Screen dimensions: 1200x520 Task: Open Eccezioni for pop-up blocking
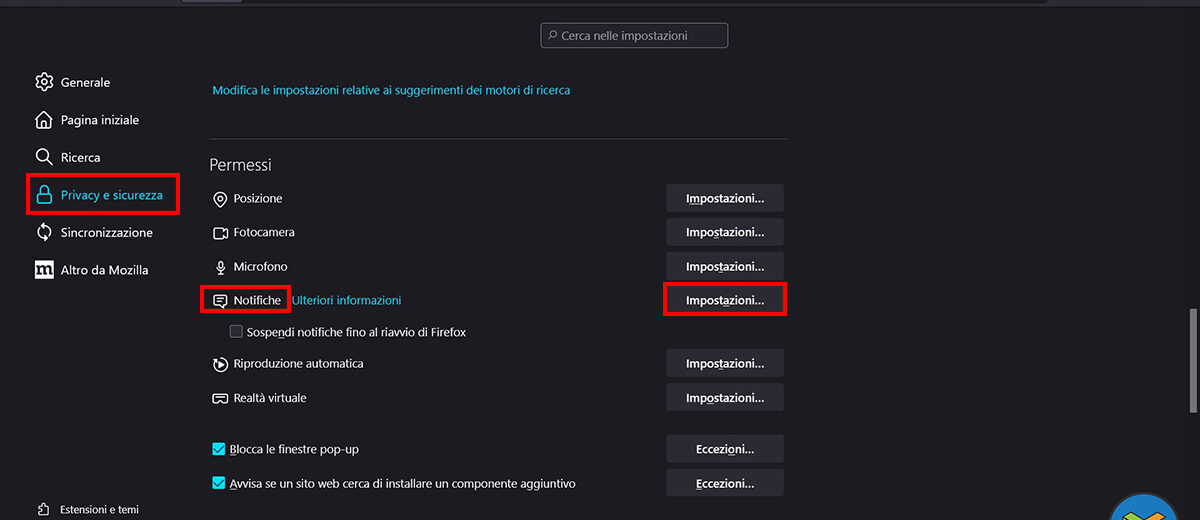coord(724,450)
